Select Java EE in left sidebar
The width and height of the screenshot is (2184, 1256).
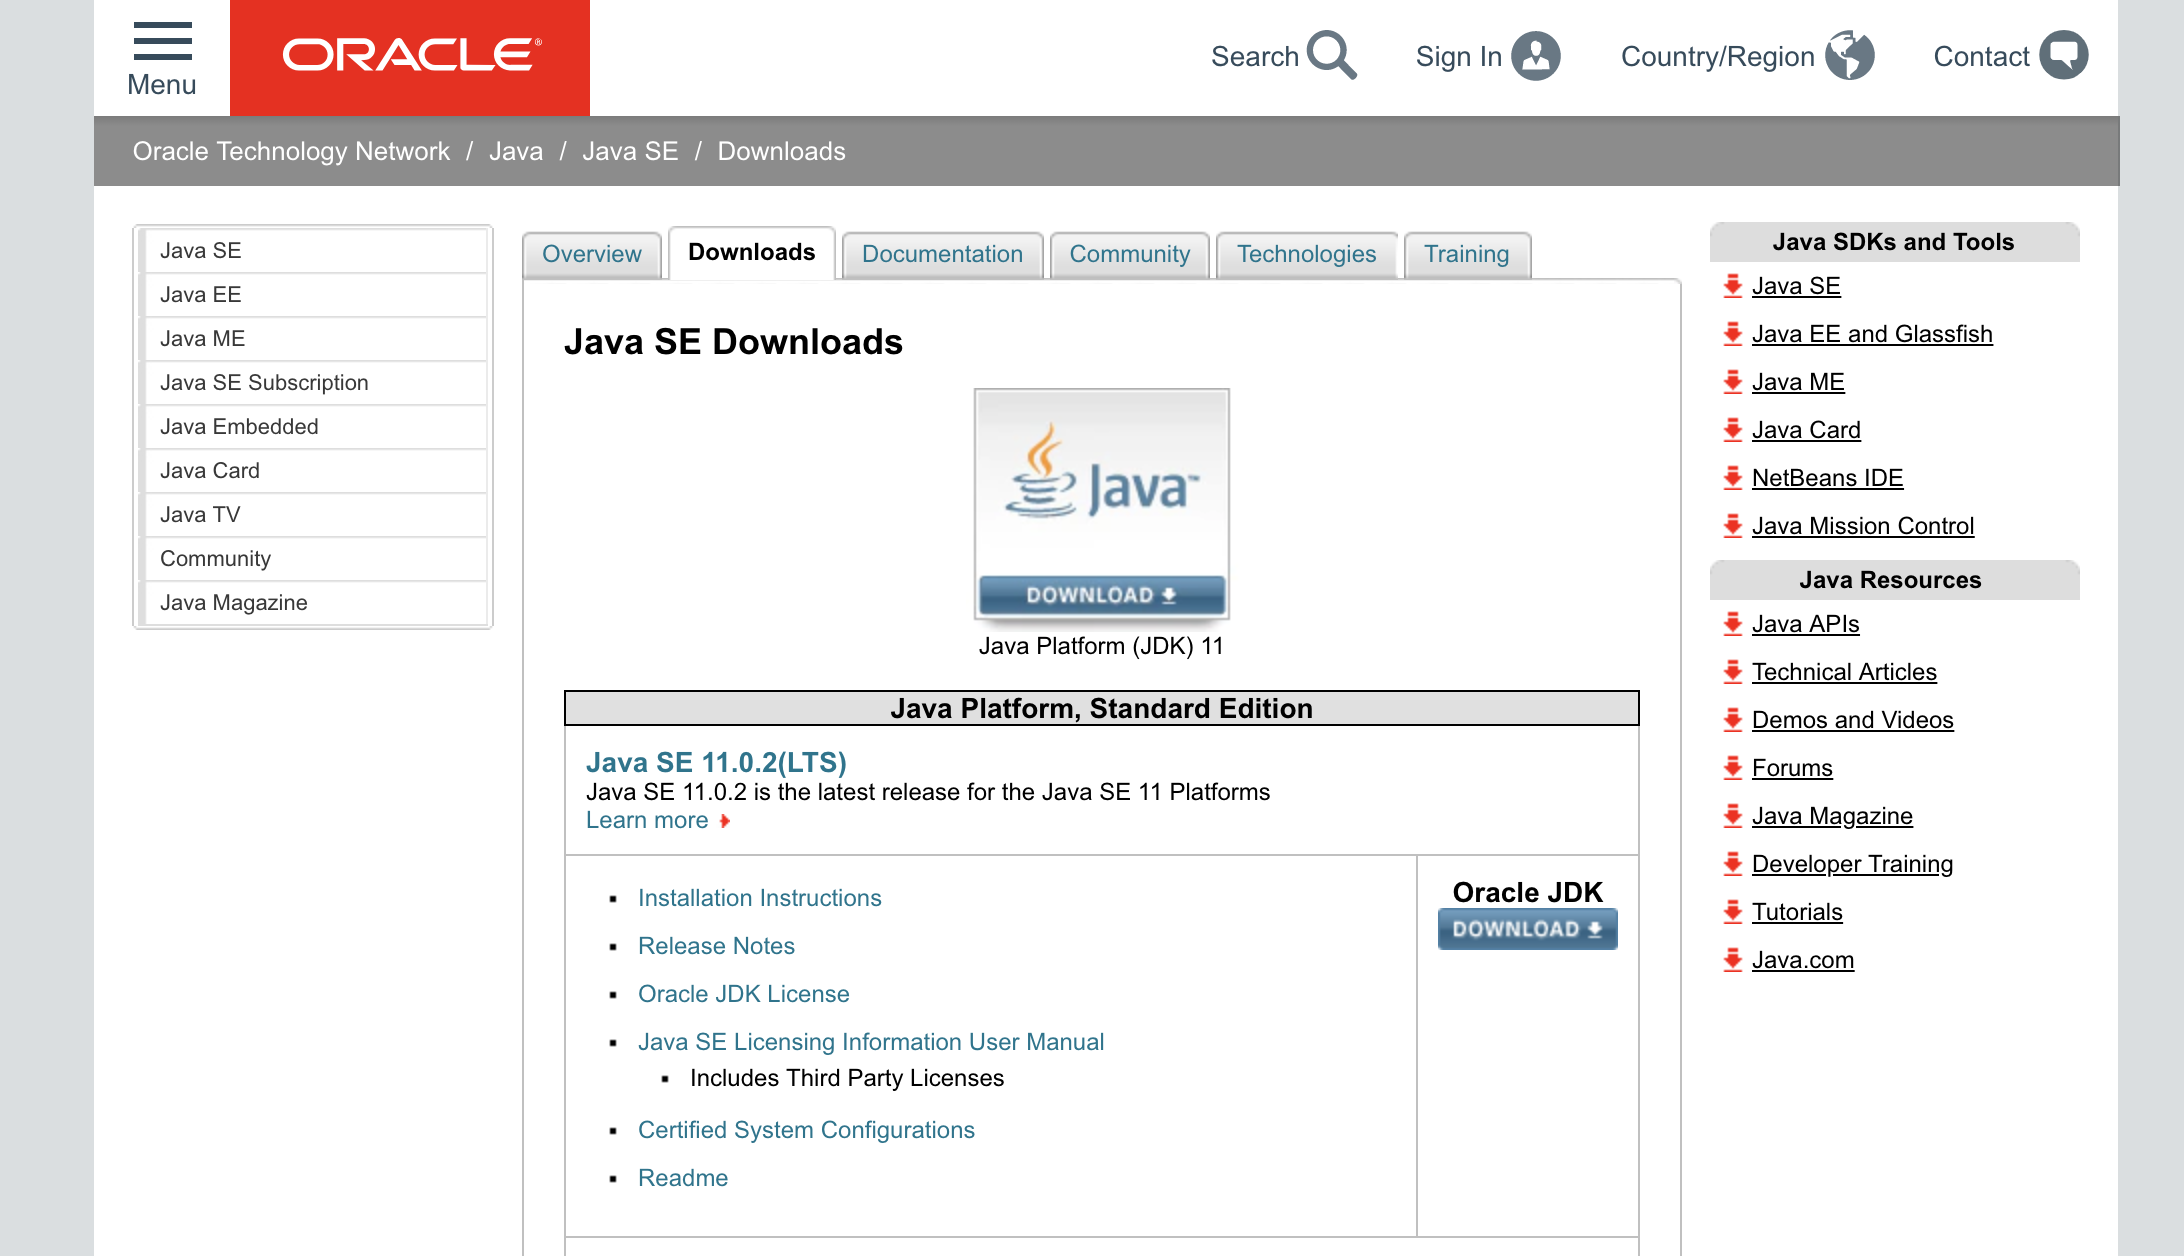click(x=315, y=295)
